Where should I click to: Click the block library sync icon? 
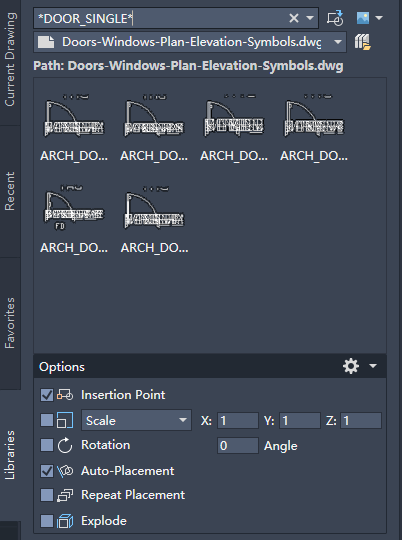pos(335,18)
